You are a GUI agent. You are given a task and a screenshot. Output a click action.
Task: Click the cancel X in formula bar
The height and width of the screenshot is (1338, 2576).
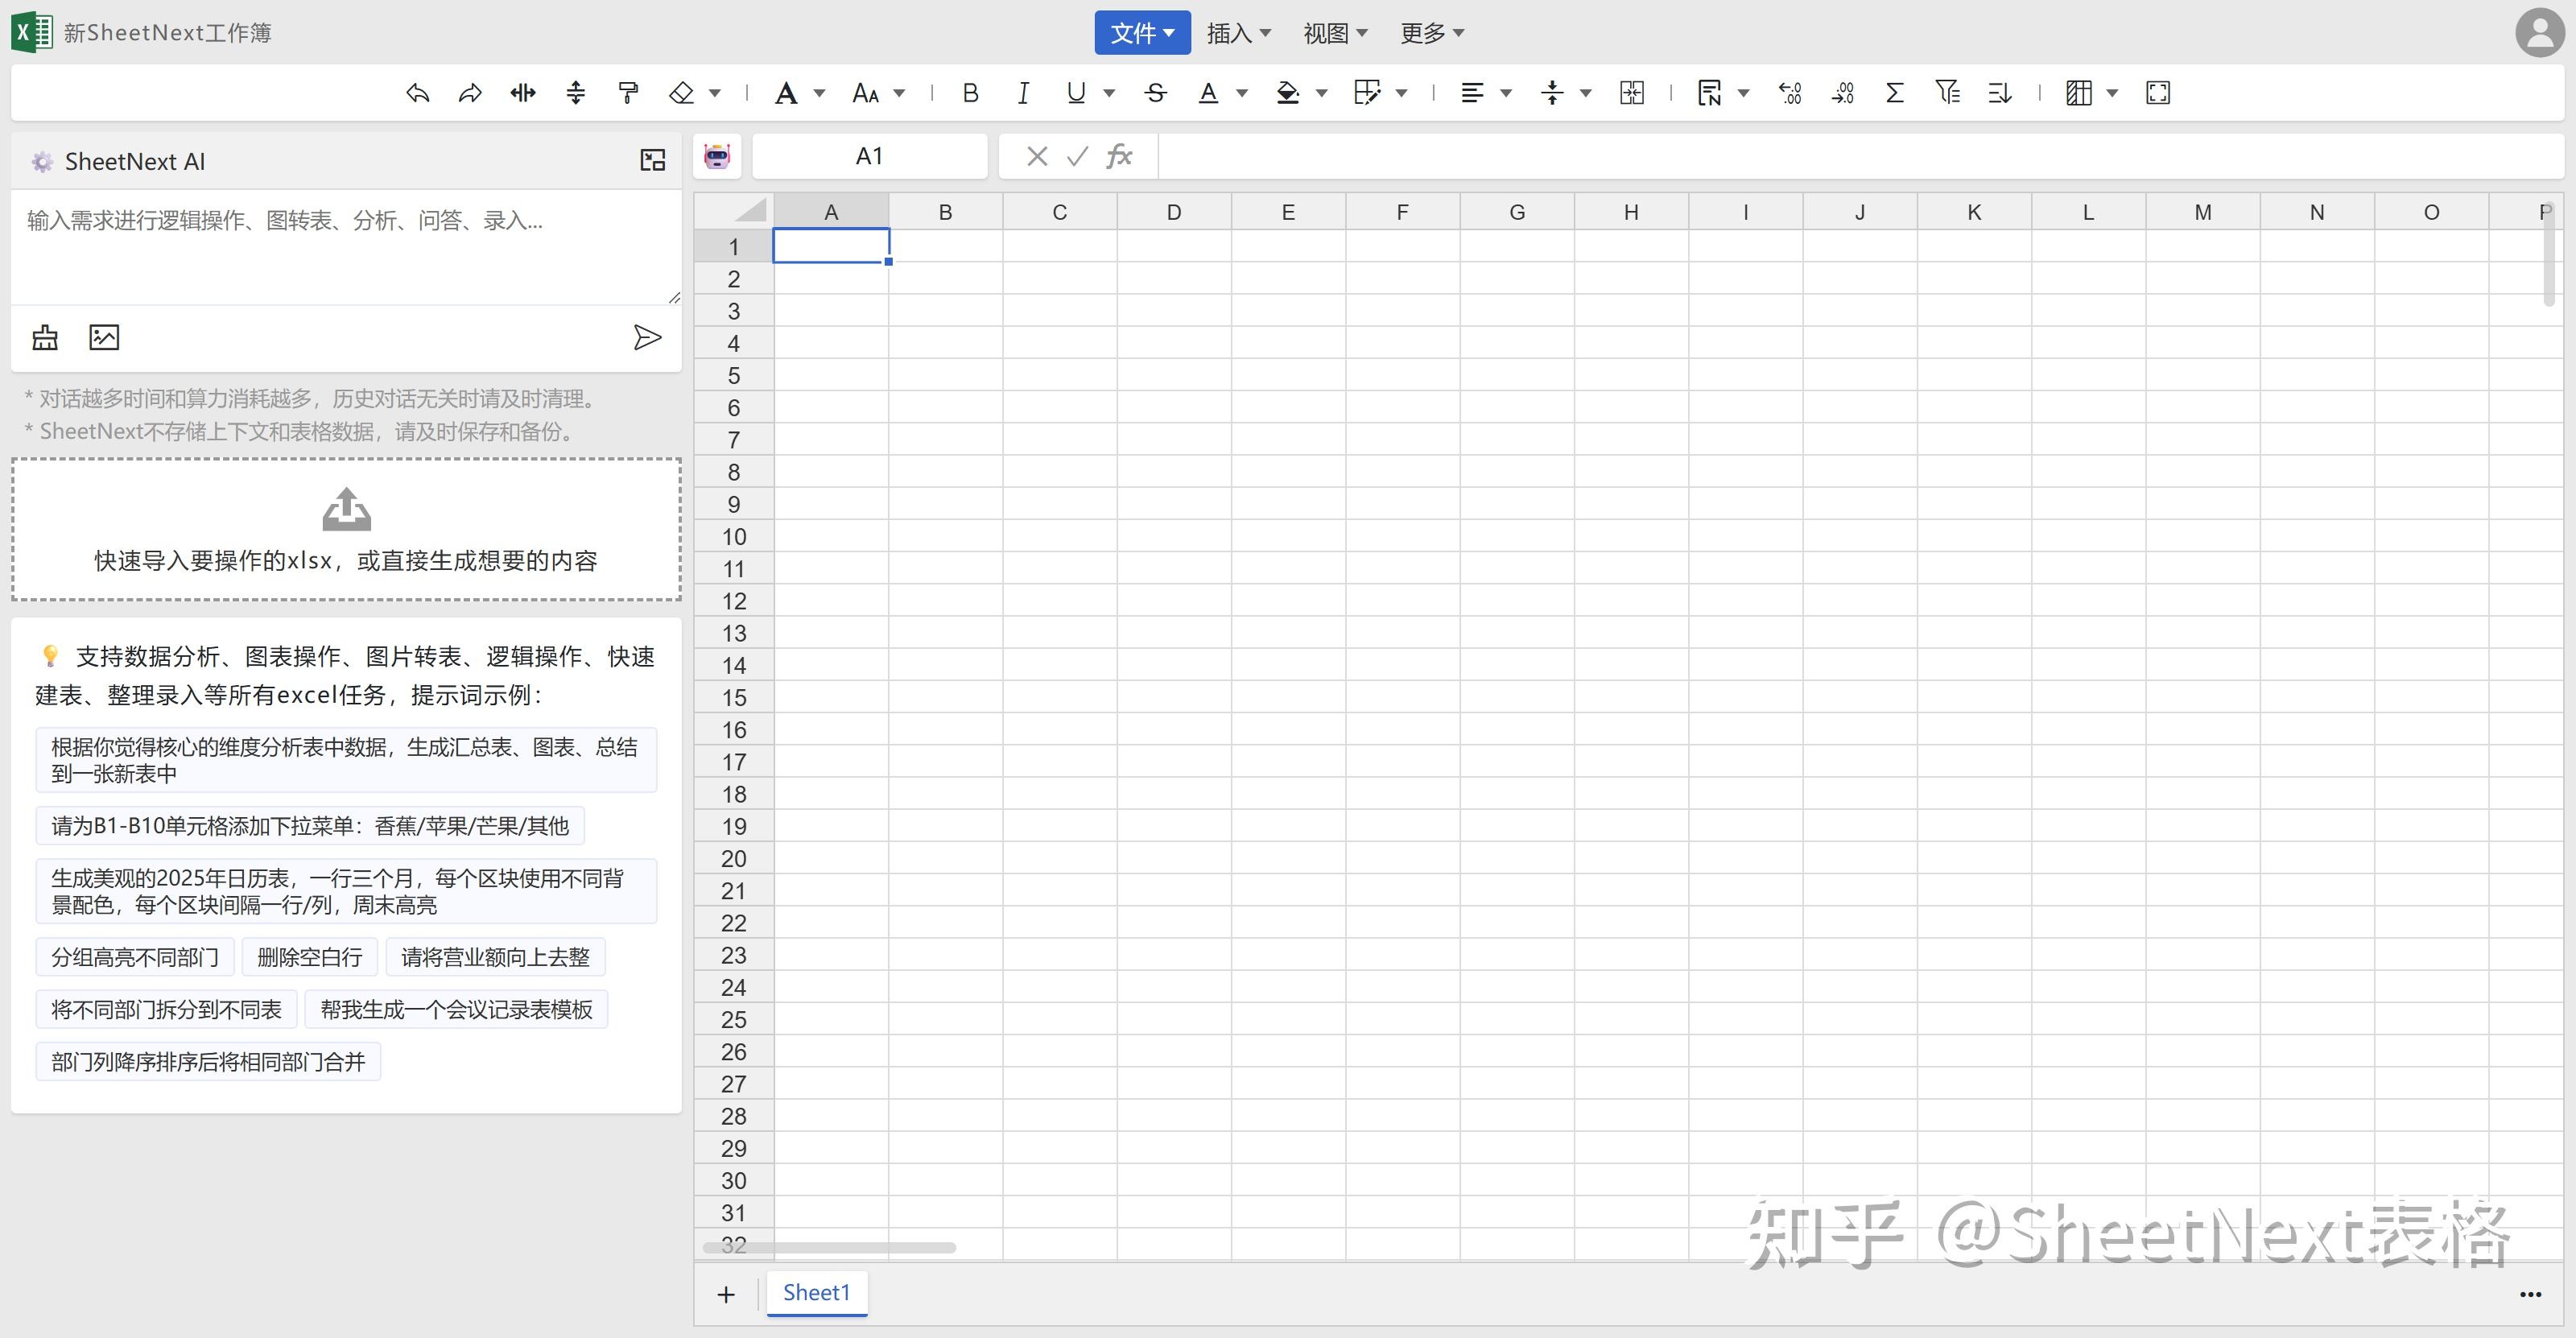point(1037,156)
